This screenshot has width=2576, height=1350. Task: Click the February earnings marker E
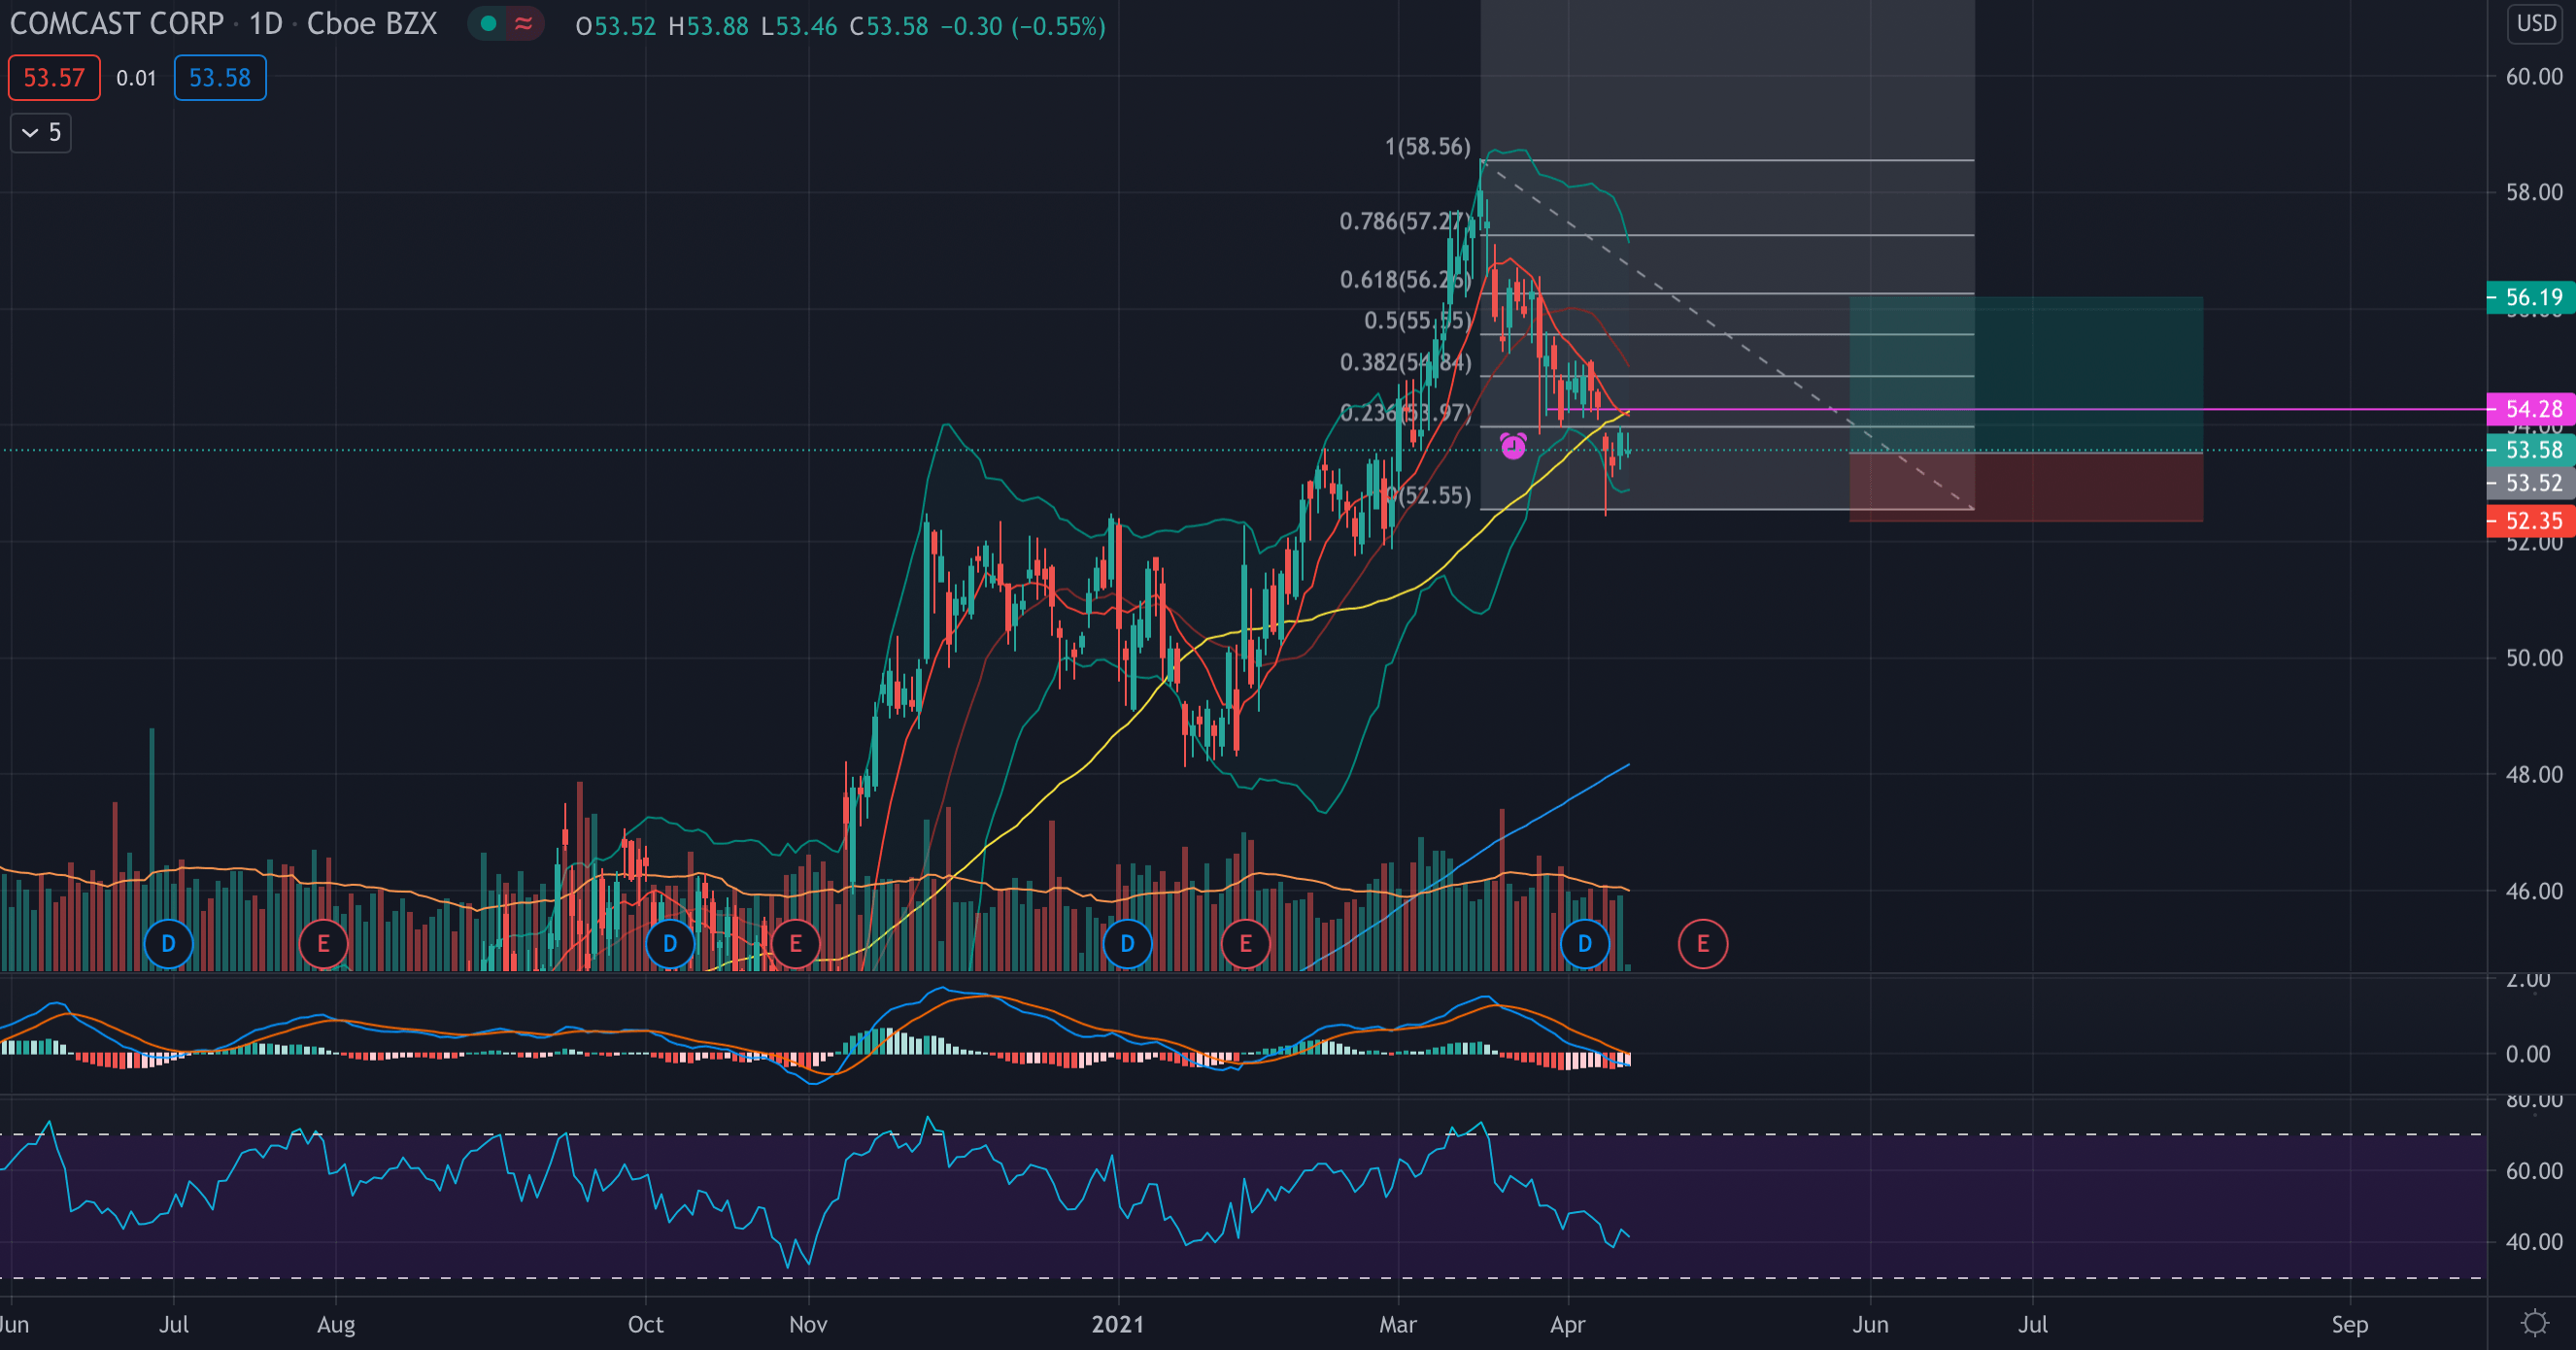[1245, 943]
